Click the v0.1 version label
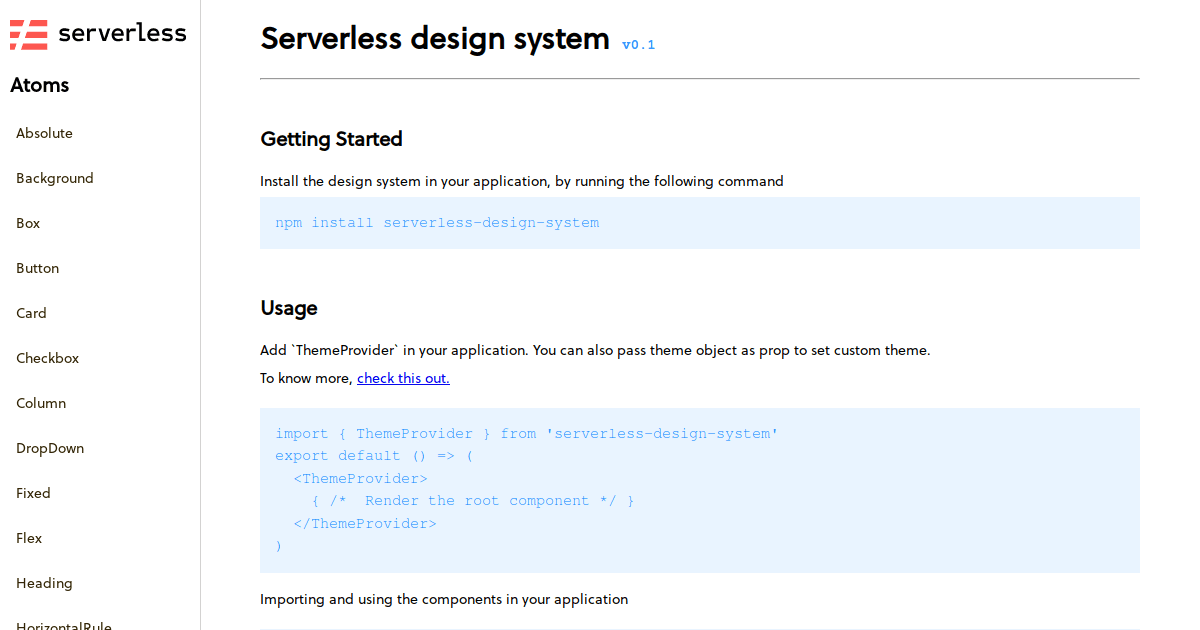 pos(638,44)
